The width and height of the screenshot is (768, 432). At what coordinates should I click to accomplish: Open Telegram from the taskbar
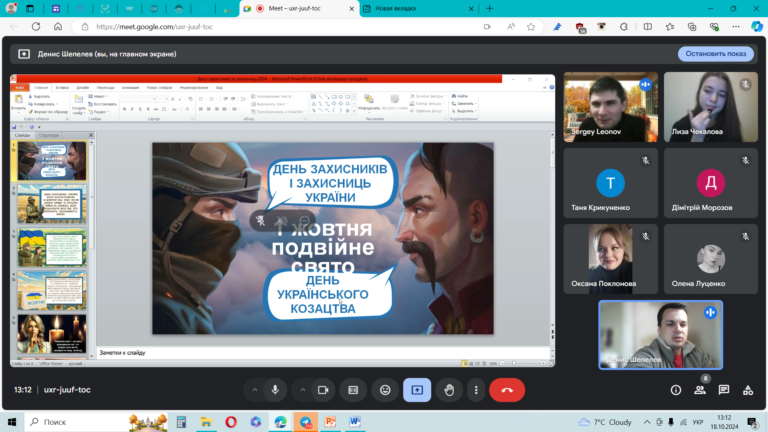point(306,422)
